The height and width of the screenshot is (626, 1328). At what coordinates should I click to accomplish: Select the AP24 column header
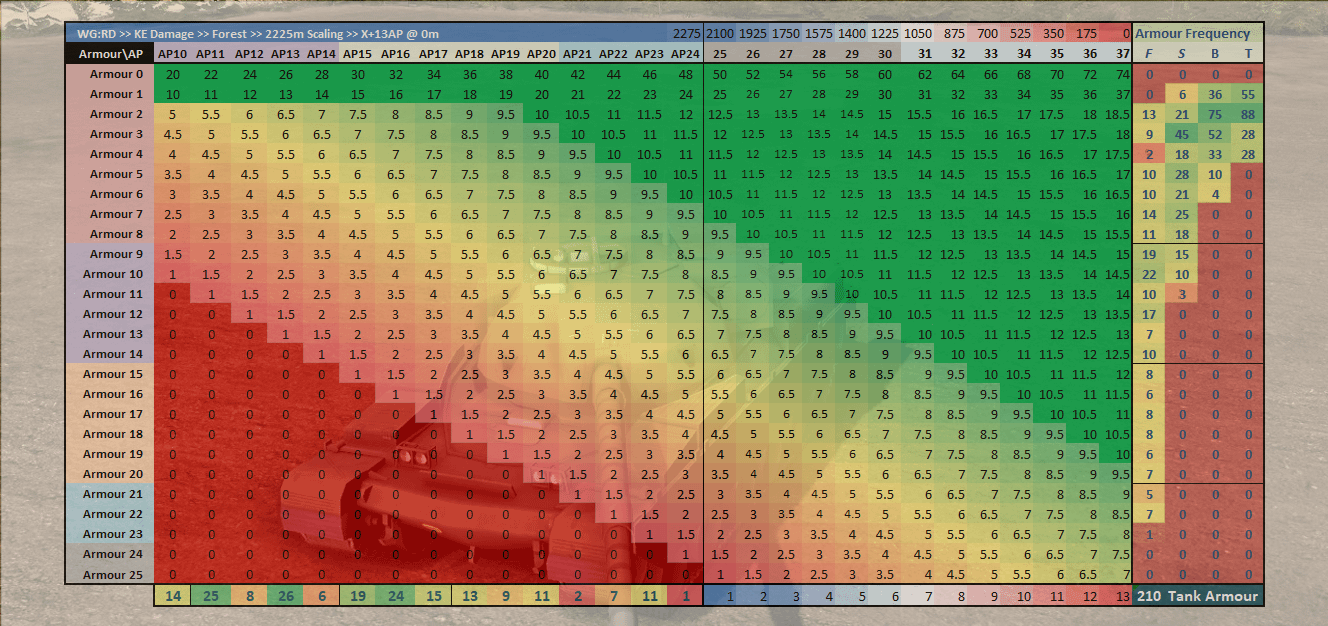(x=685, y=53)
